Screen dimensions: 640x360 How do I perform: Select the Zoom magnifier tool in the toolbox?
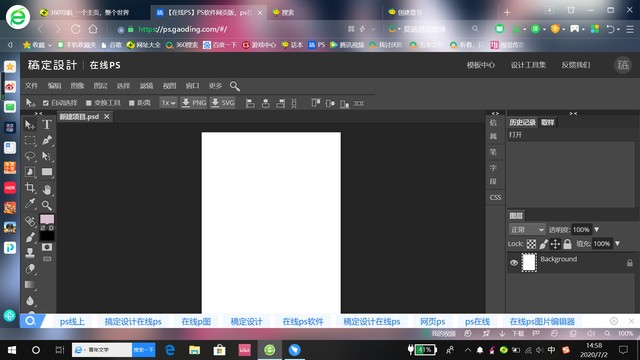[47, 205]
